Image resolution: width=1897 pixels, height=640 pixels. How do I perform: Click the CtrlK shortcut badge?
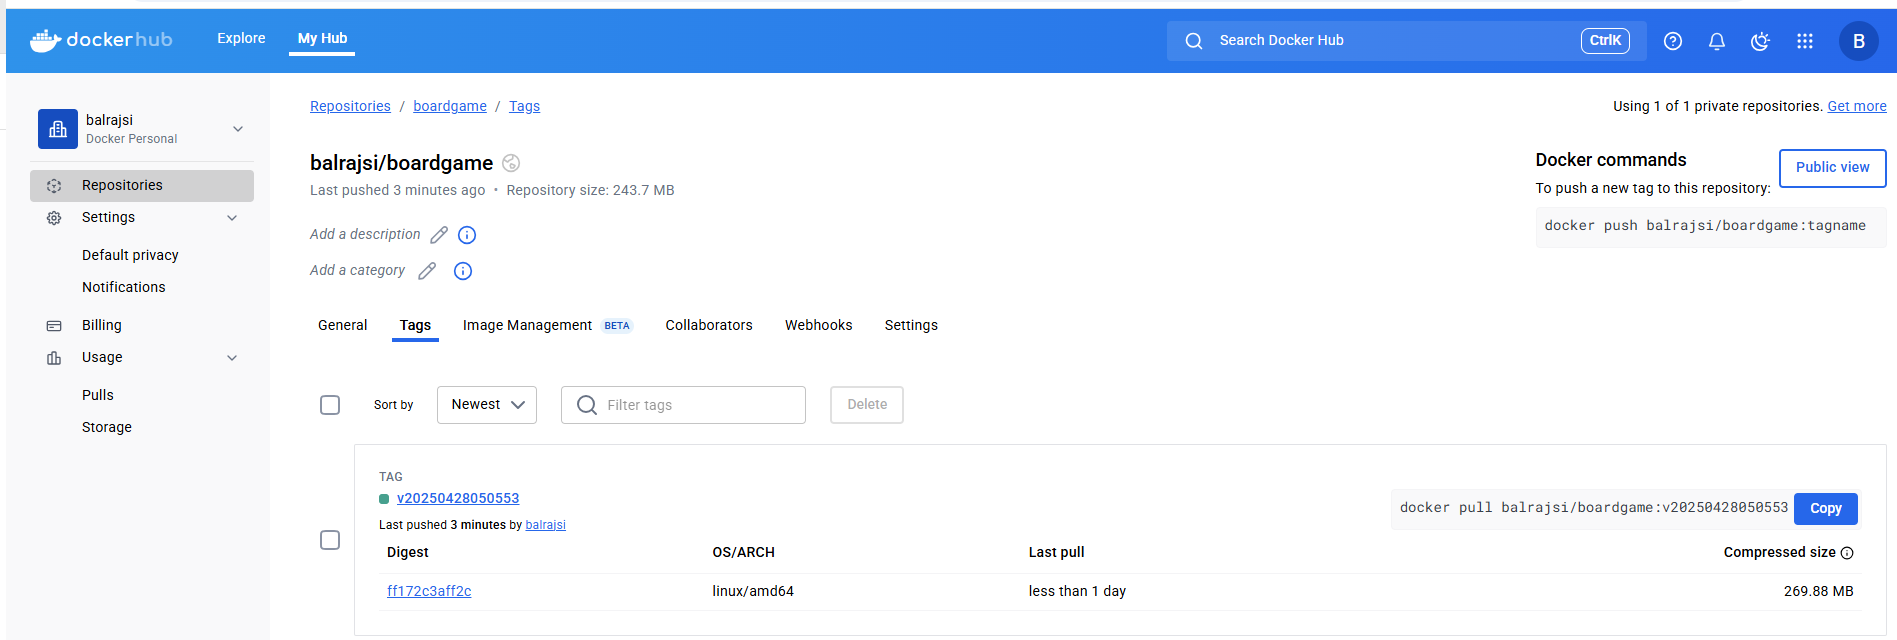click(x=1605, y=41)
